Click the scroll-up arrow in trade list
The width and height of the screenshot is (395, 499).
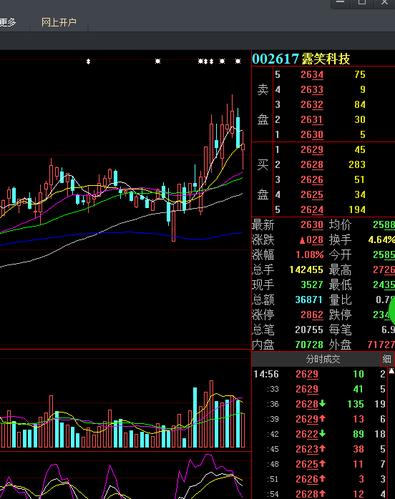tap(392, 371)
